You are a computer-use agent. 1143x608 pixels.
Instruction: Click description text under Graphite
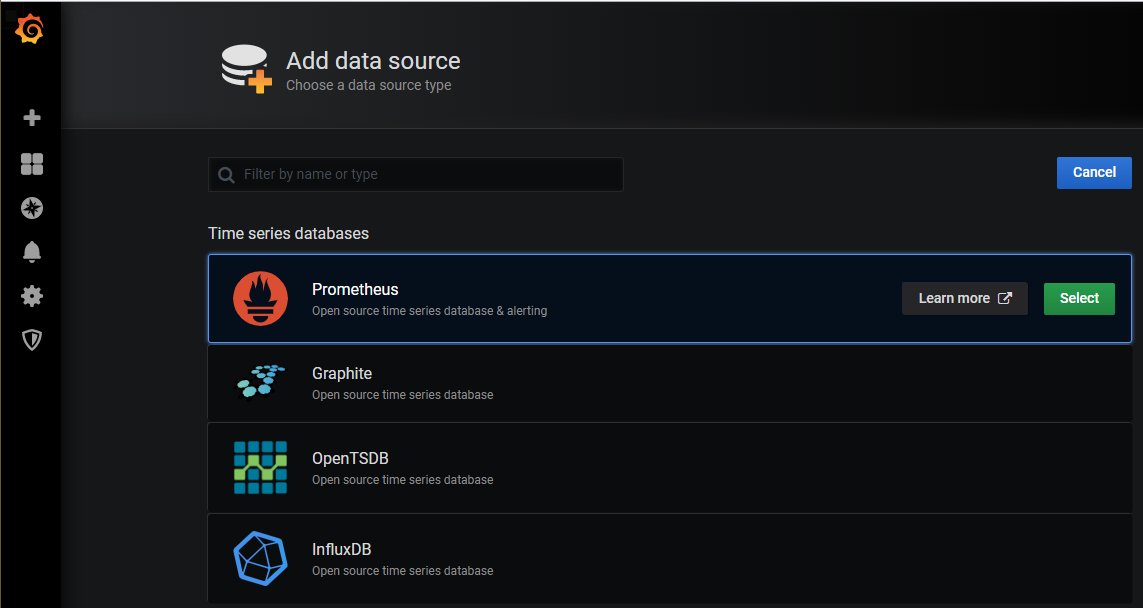coord(402,394)
